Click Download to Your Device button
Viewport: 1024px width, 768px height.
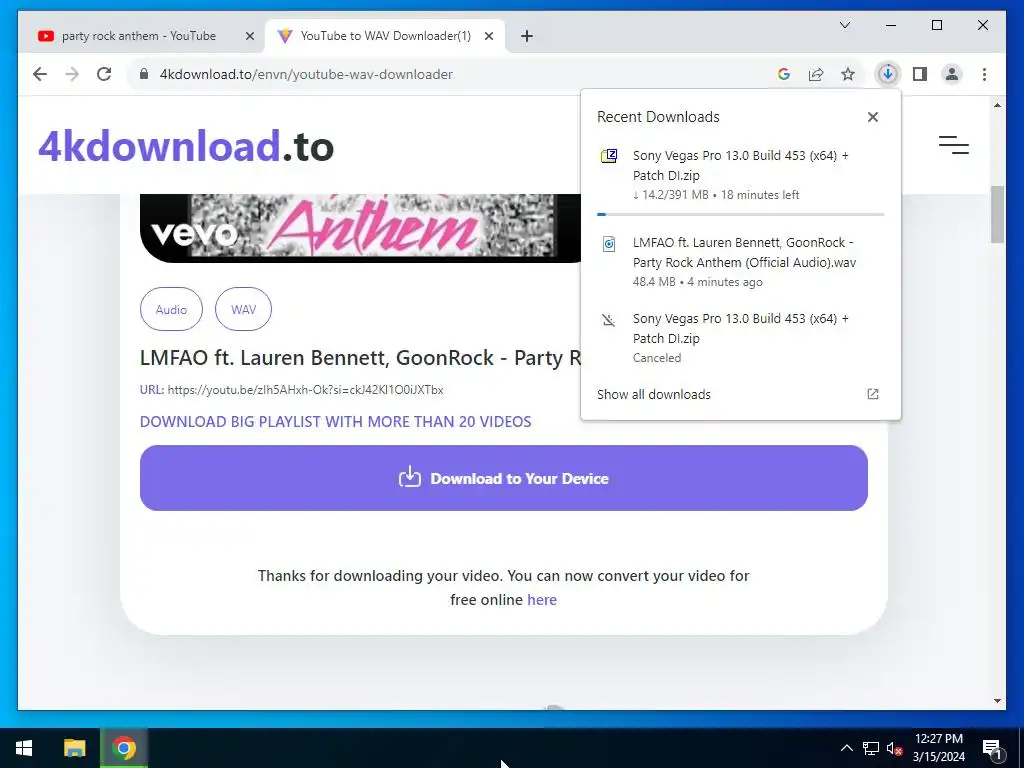coord(504,478)
